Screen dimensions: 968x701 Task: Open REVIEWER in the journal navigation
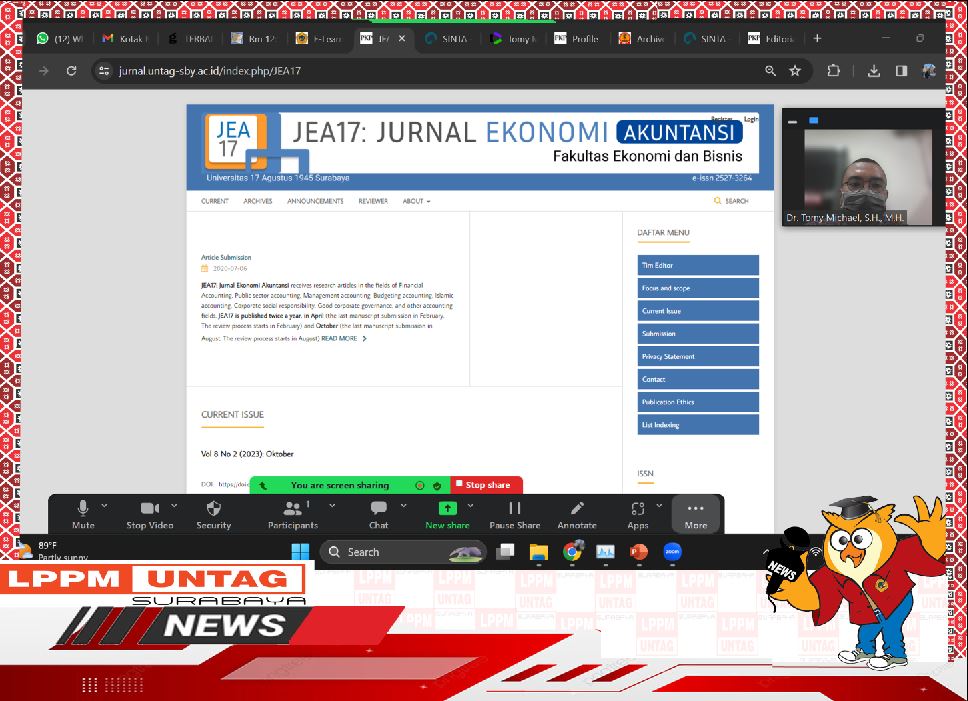click(x=373, y=201)
